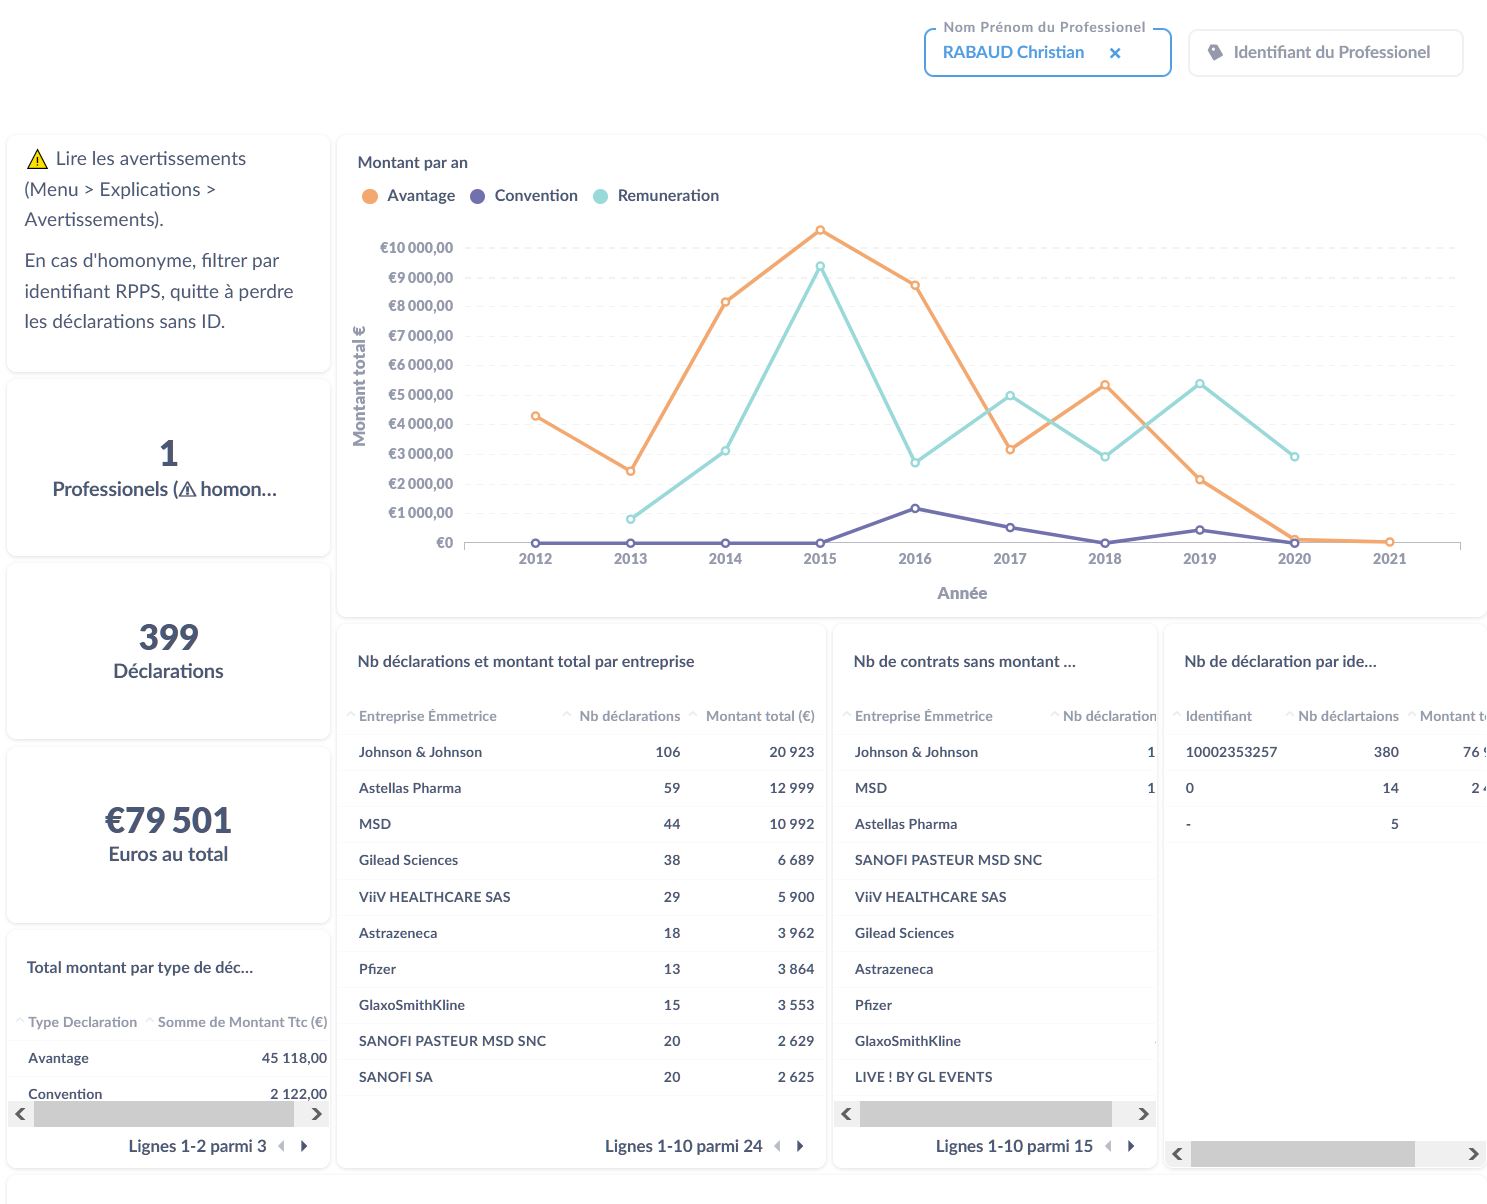
Task: Sort contracts table by Entreprise Émmetrice header
Action: click(x=923, y=716)
